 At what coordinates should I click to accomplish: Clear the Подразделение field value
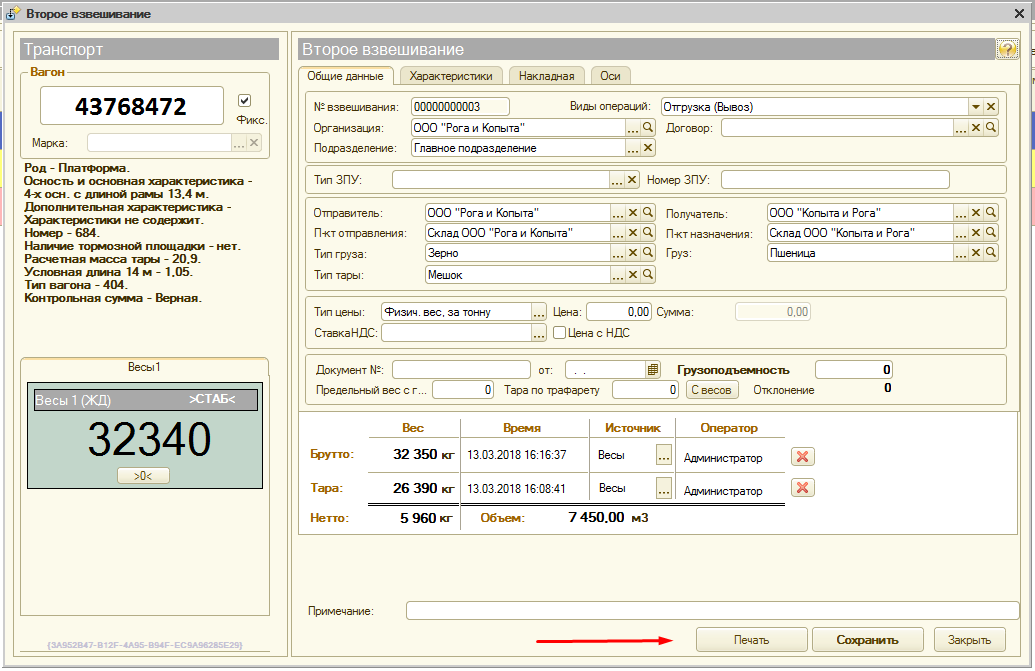(x=648, y=148)
